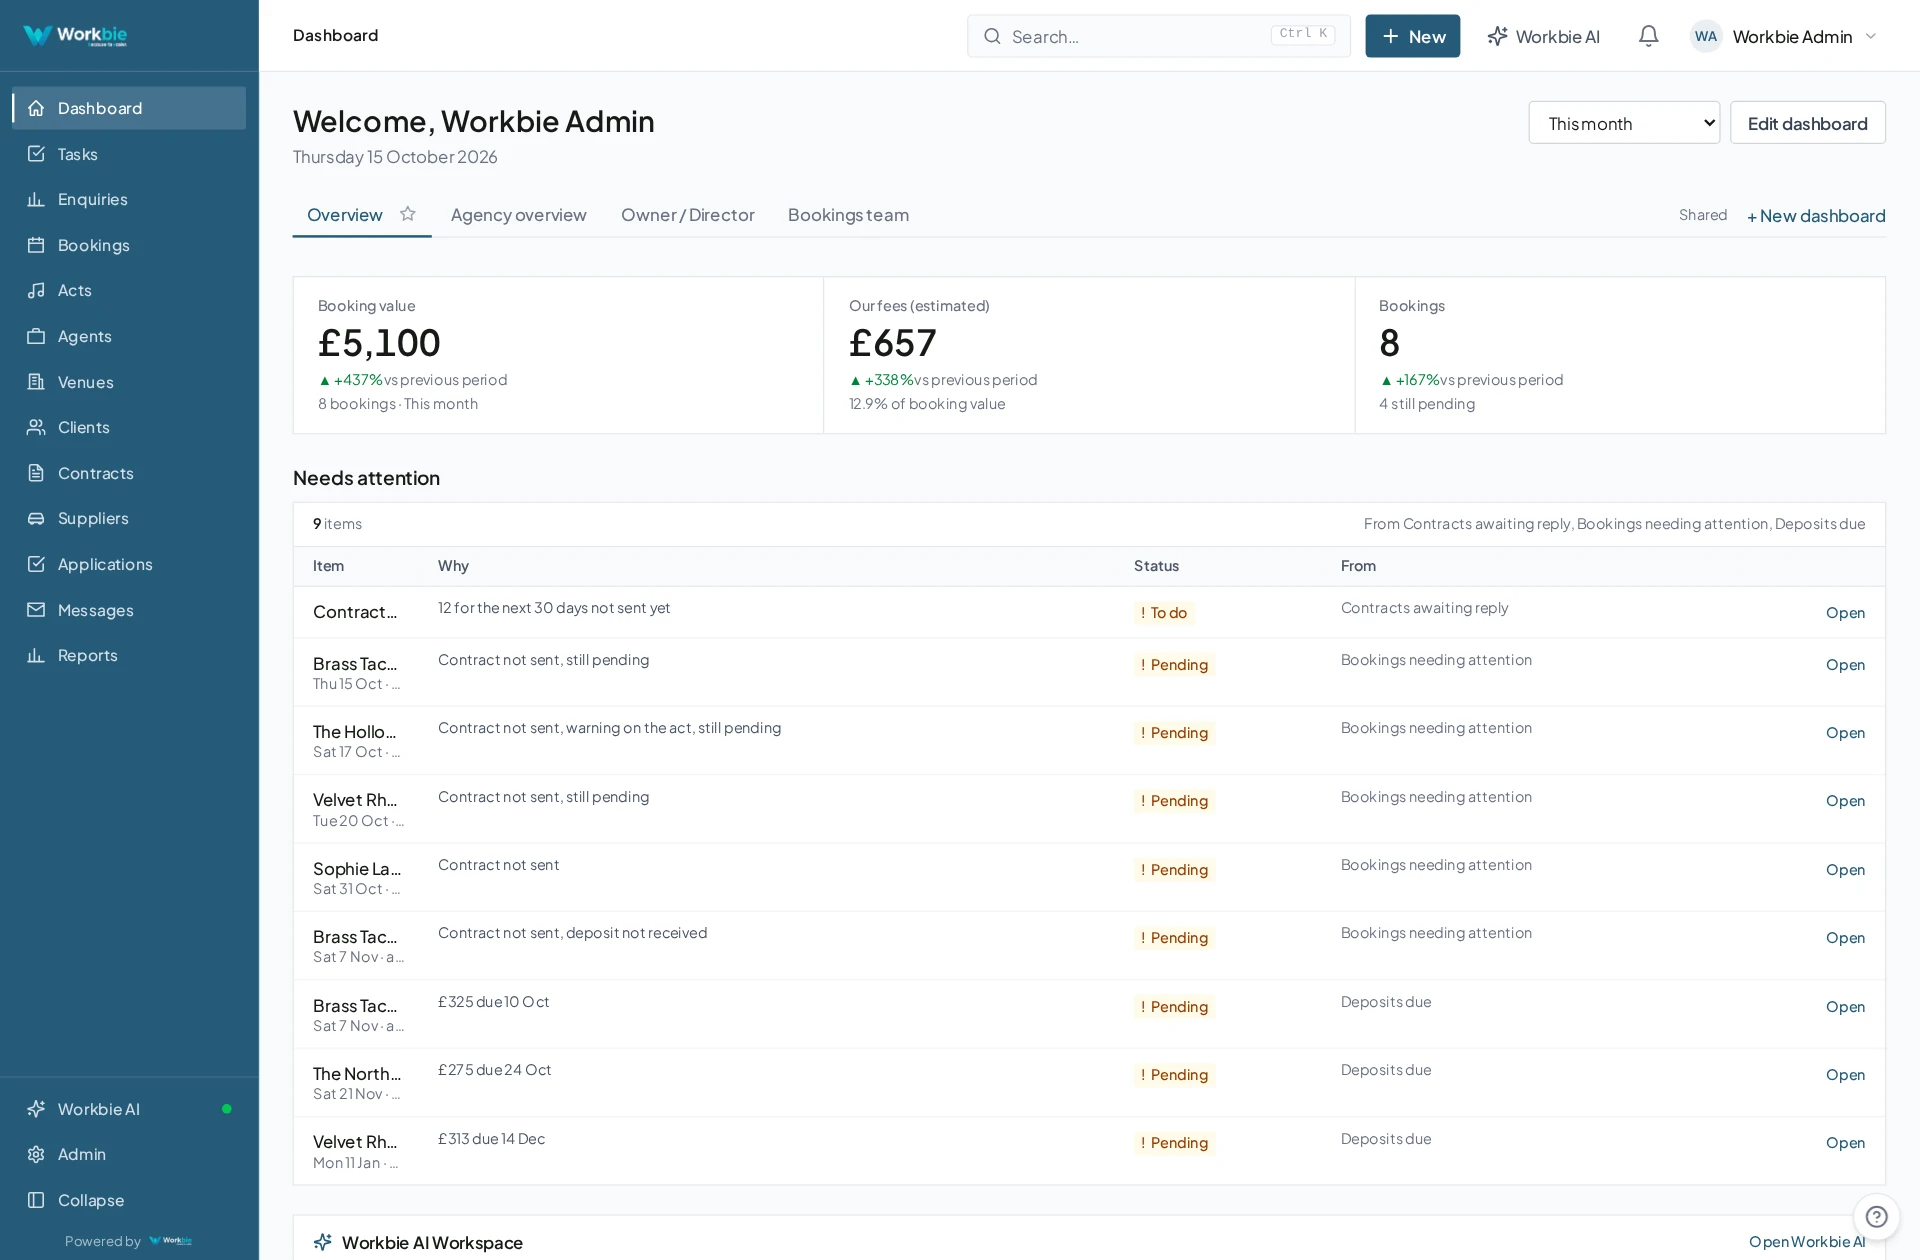Image resolution: width=1920 pixels, height=1260 pixels.
Task: Star the Overview dashboard as favourite
Action: click(x=408, y=214)
